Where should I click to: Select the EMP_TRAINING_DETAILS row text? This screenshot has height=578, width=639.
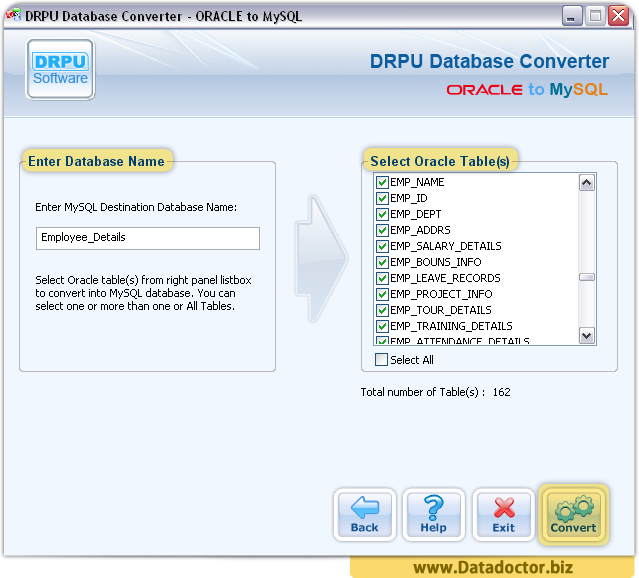pyautogui.click(x=451, y=326)
